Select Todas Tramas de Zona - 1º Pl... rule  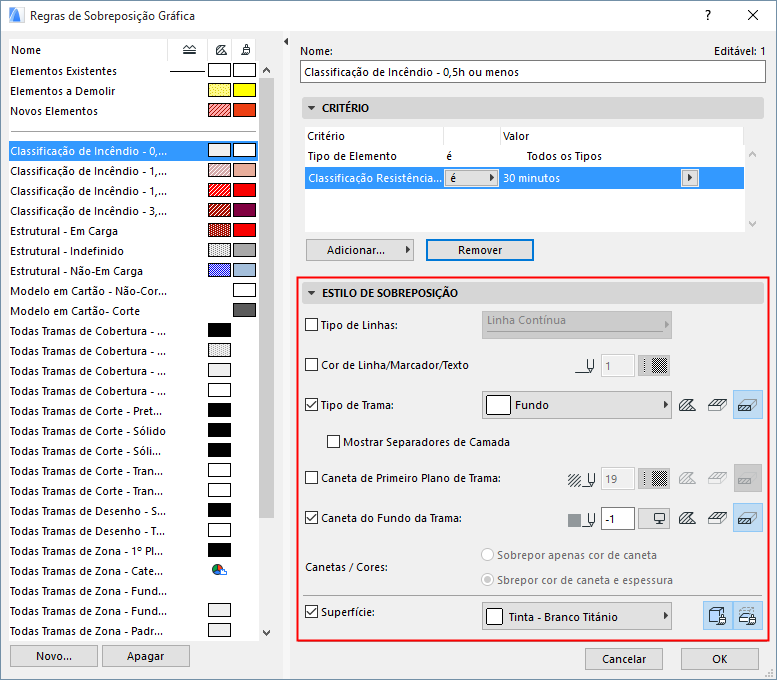coord(133,551)
